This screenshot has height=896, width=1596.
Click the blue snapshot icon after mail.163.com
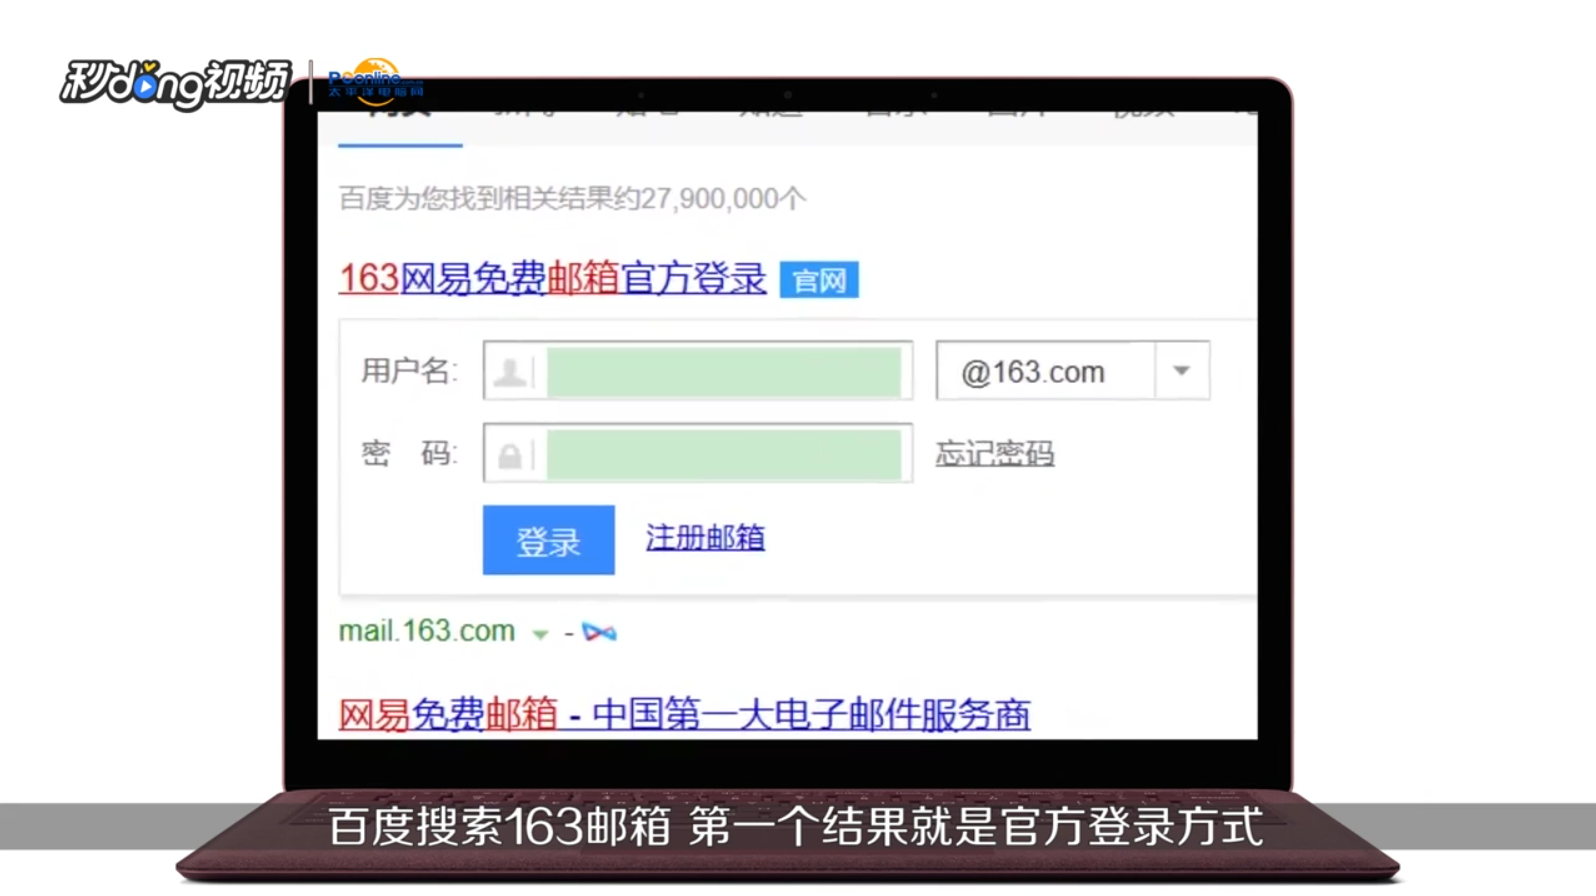[600, 632]
